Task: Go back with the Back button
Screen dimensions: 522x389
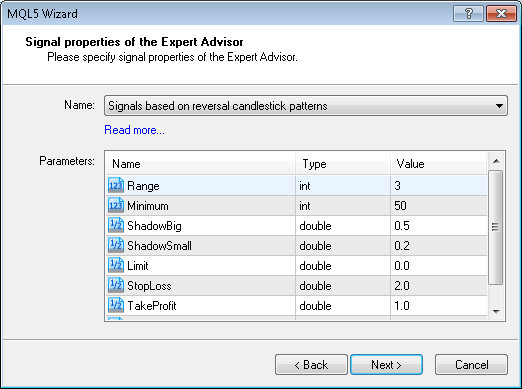Action: click(311, 365)
